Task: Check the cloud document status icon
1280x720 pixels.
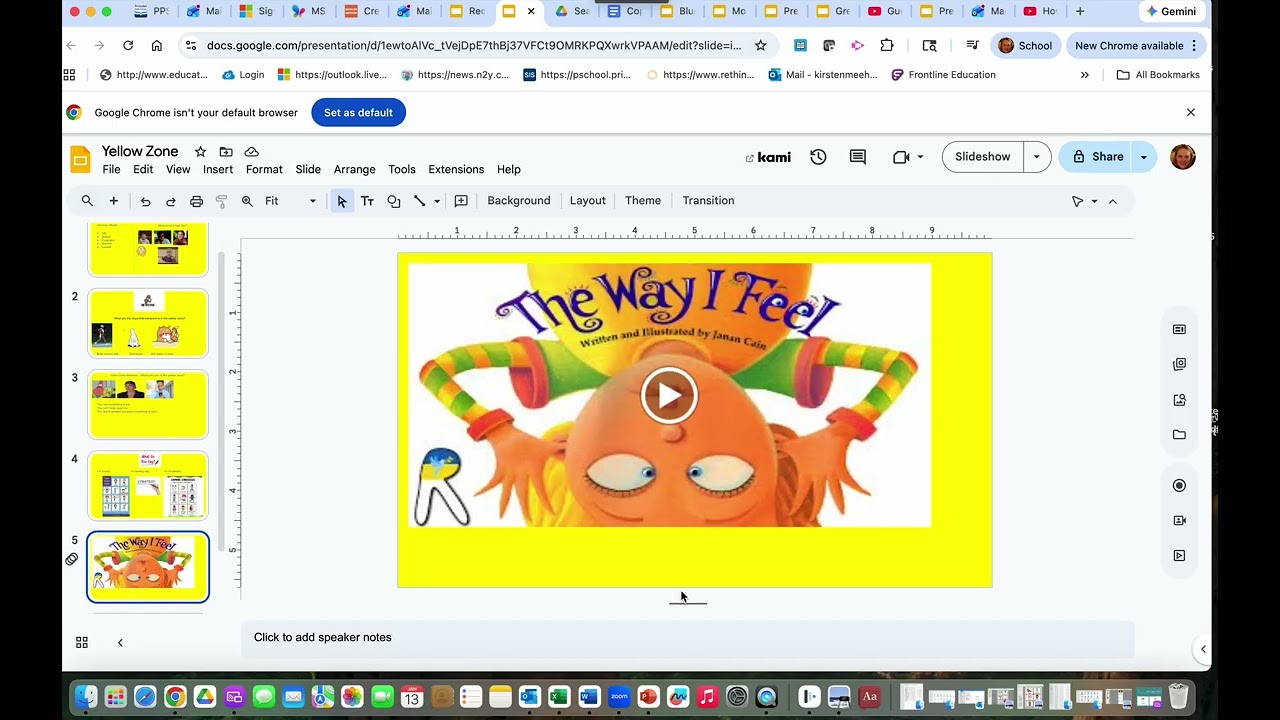Action: click(x=252, y=152)
